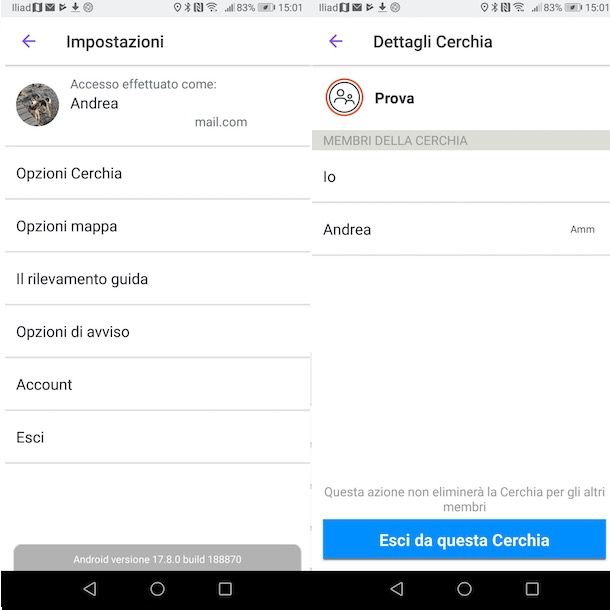Tap recent apps square on right phone

click(x=532, y=589)
